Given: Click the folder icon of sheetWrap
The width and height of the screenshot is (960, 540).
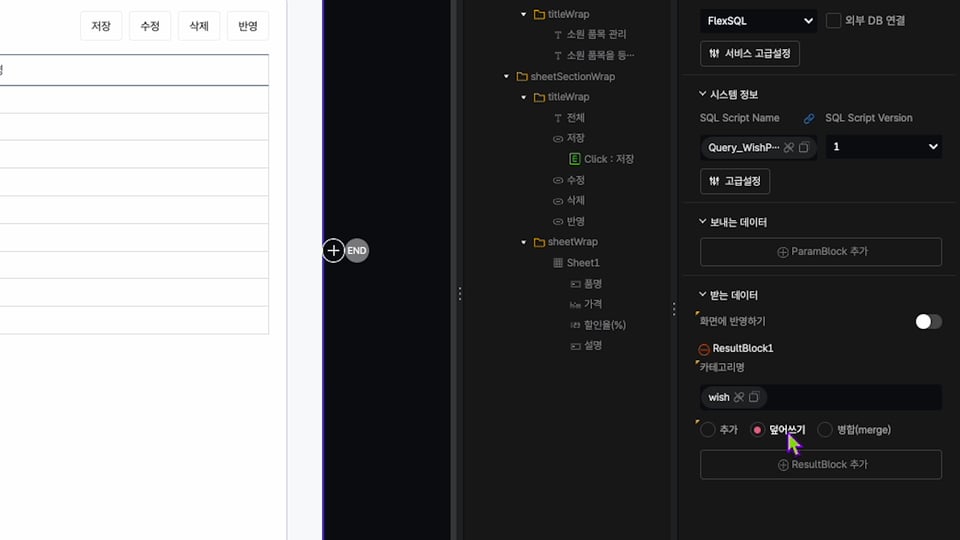Looking at the screenshot, I should (x=539, y=242).
